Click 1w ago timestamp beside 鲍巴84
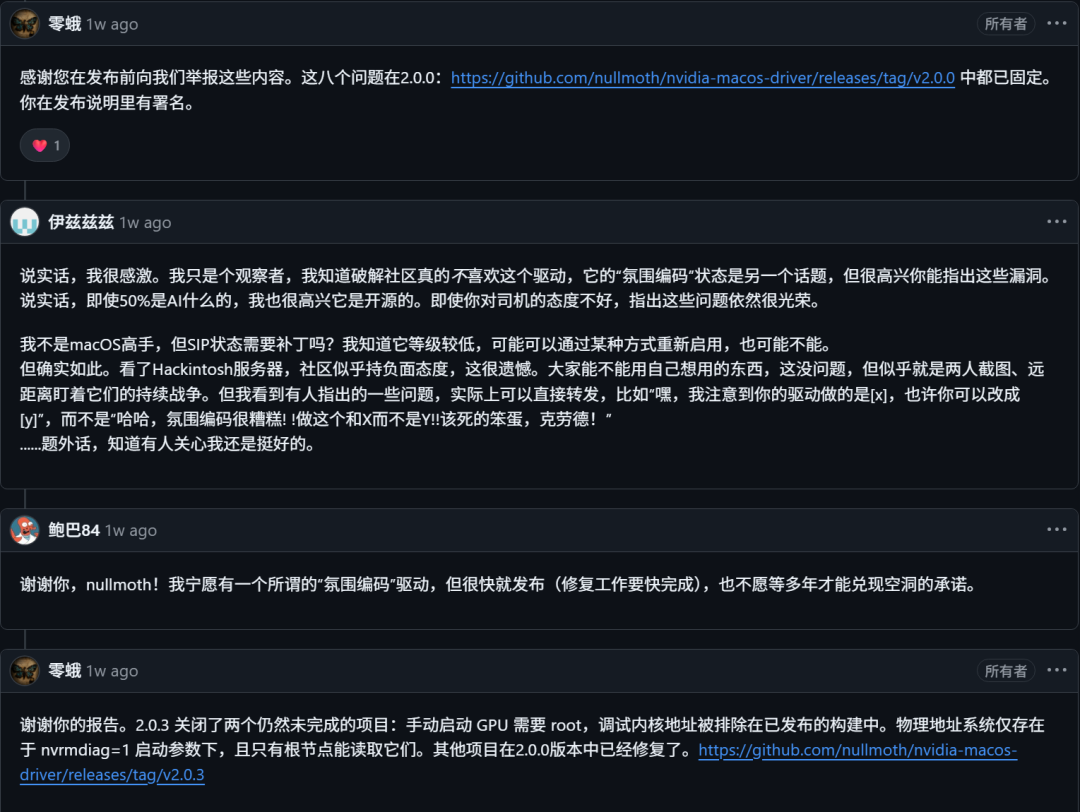The image size is (1080, 812). tap(131, 530)
